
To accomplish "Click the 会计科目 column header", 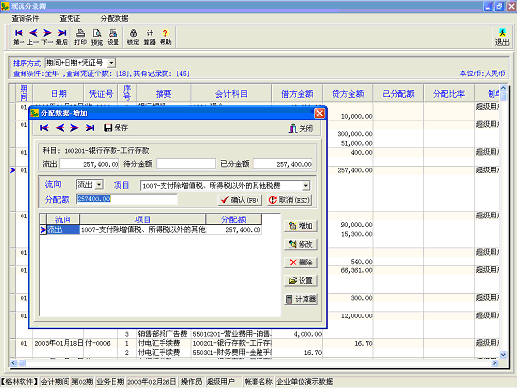I will coord(231,94).
